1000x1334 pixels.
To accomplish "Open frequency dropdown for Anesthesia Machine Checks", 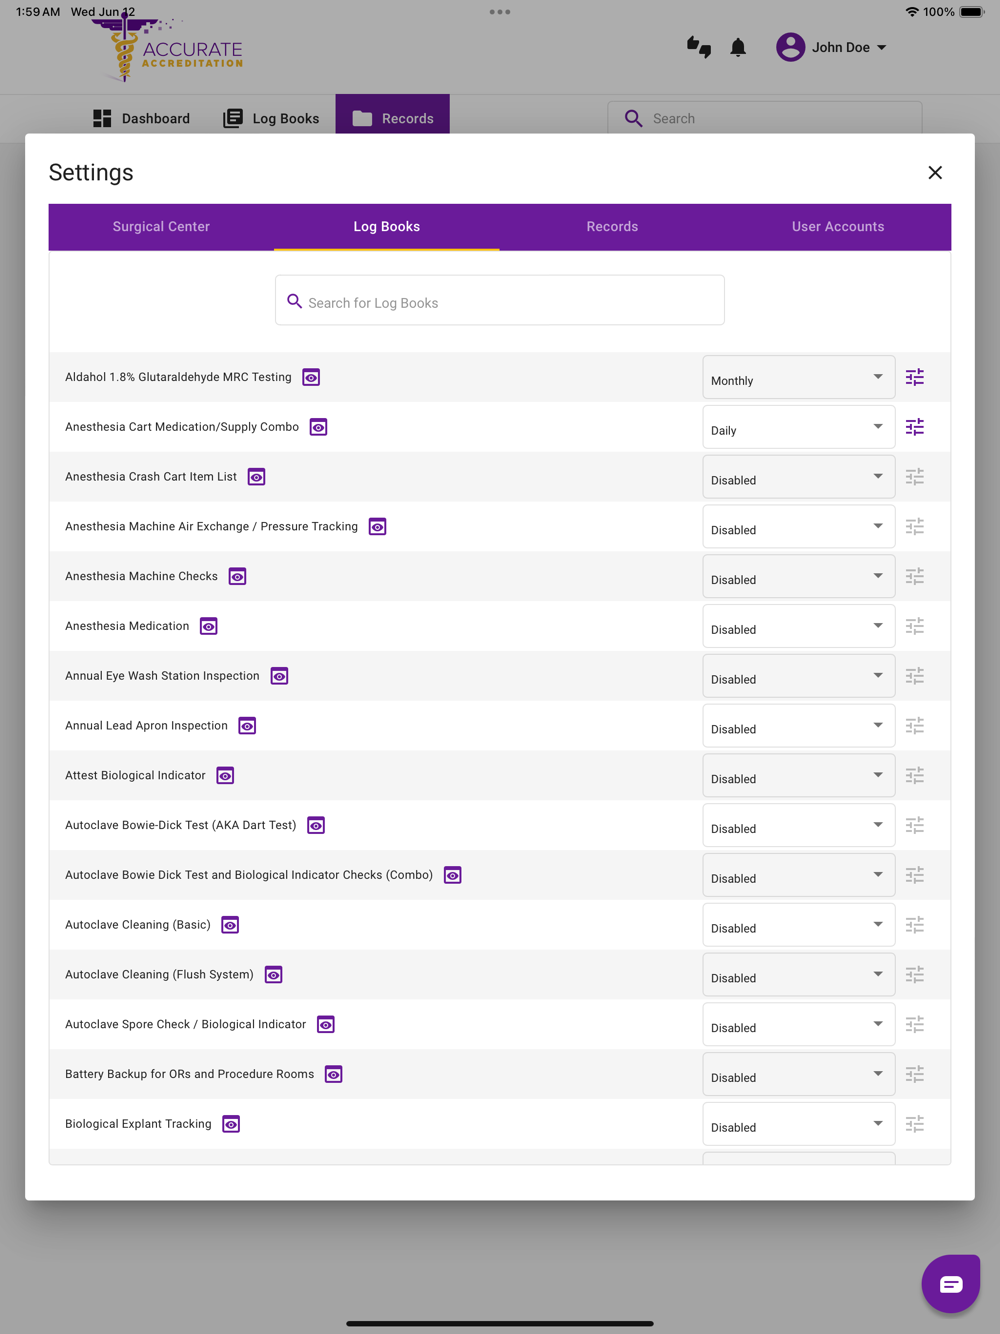I will click(799, 576).
